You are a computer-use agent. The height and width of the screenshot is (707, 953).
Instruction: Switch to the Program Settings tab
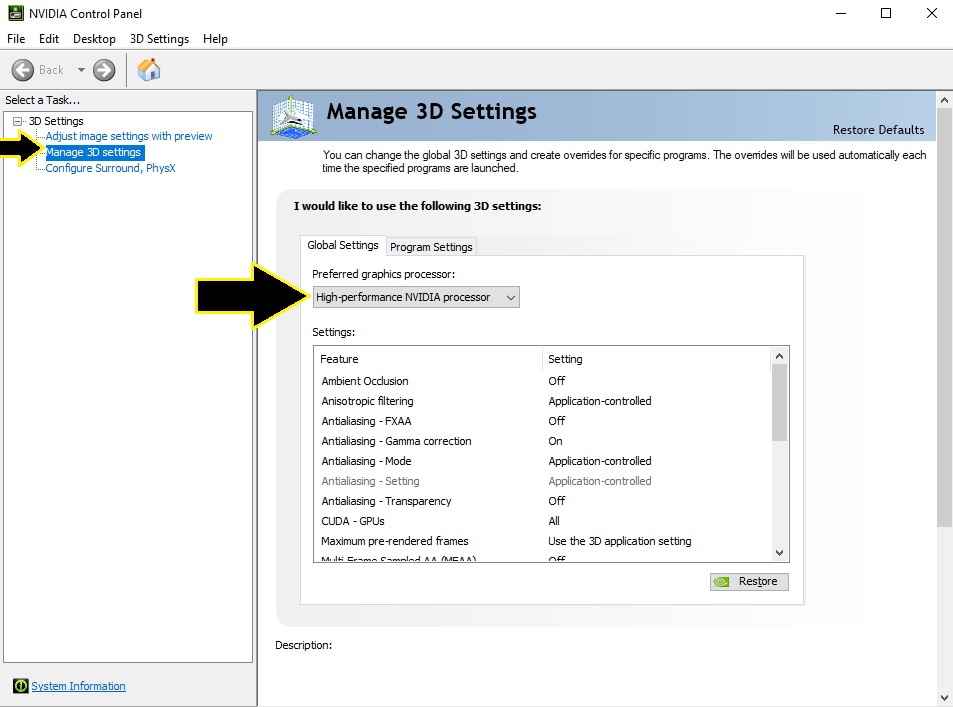[x=431, y=247]
